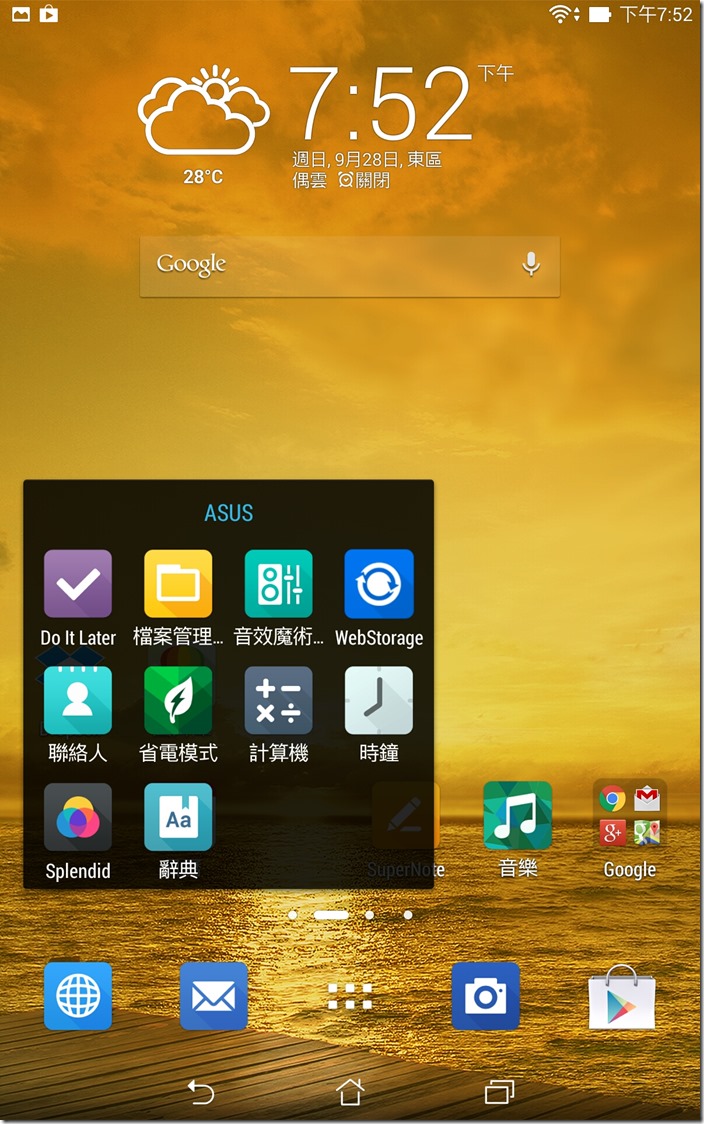
Task: Launch the browser globe icon in dock
Action: (77, 996)
